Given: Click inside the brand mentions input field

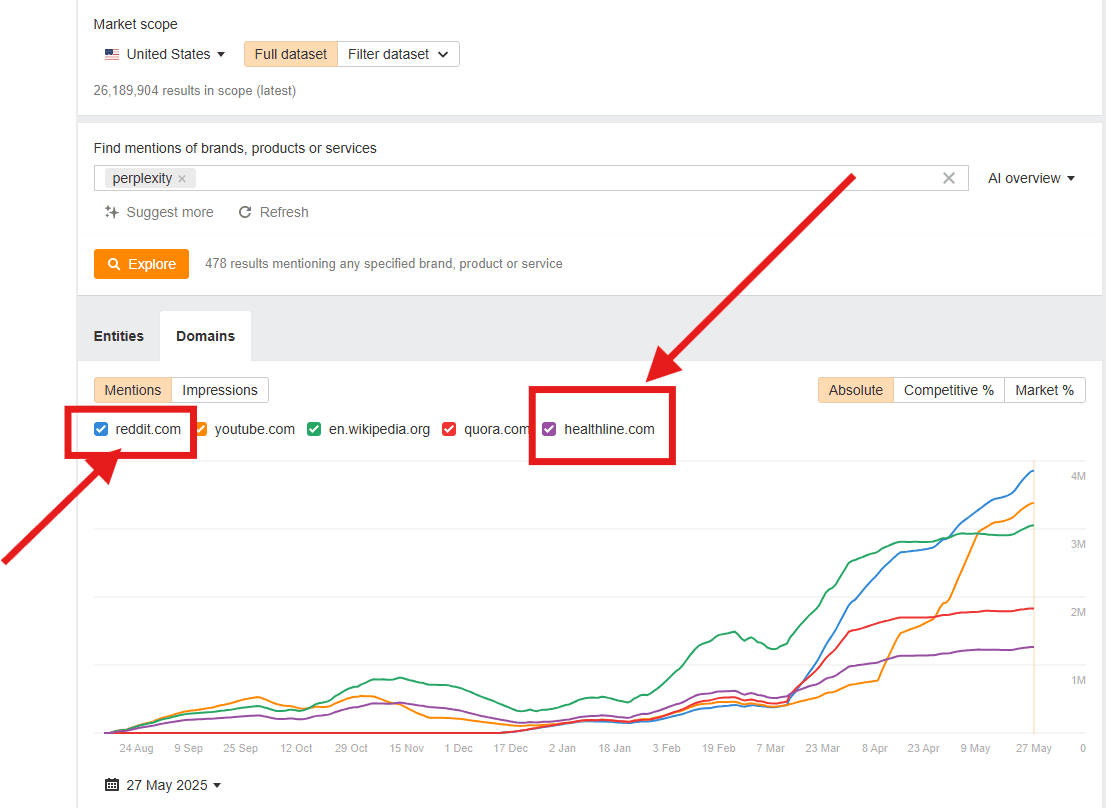Looking at the screenshot, I should 530,178.
